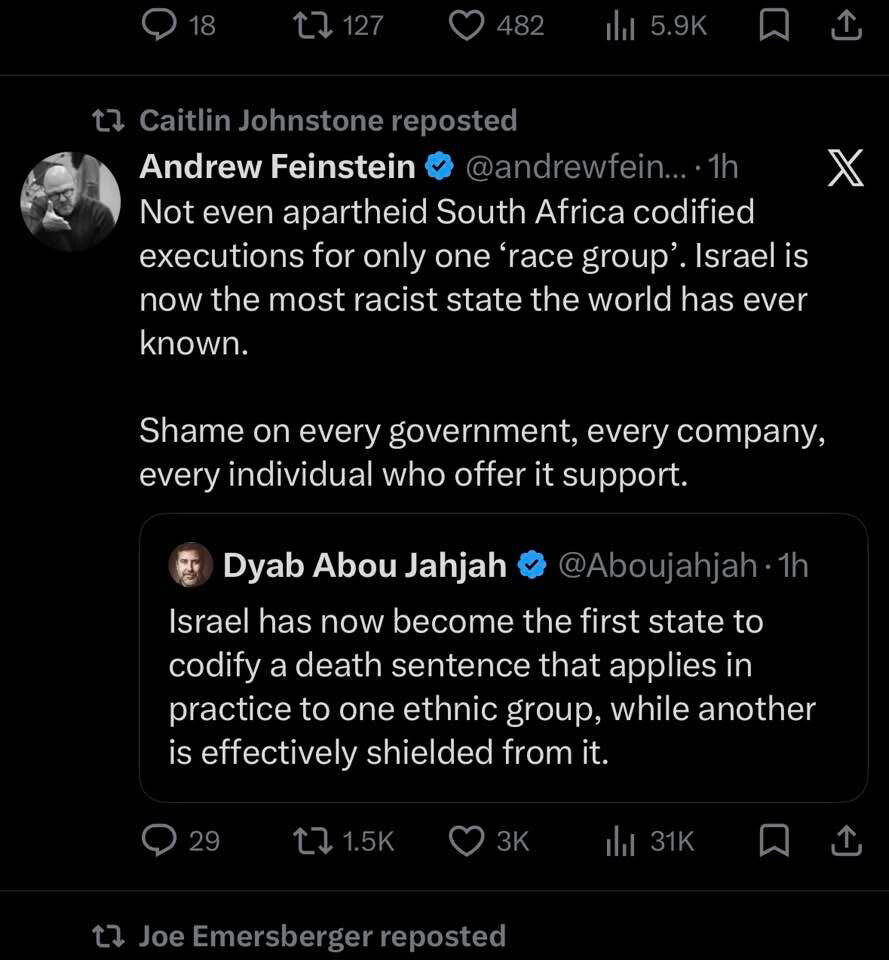Open Dyab Abou Jahjah's avatar

[x=190, y=565]
